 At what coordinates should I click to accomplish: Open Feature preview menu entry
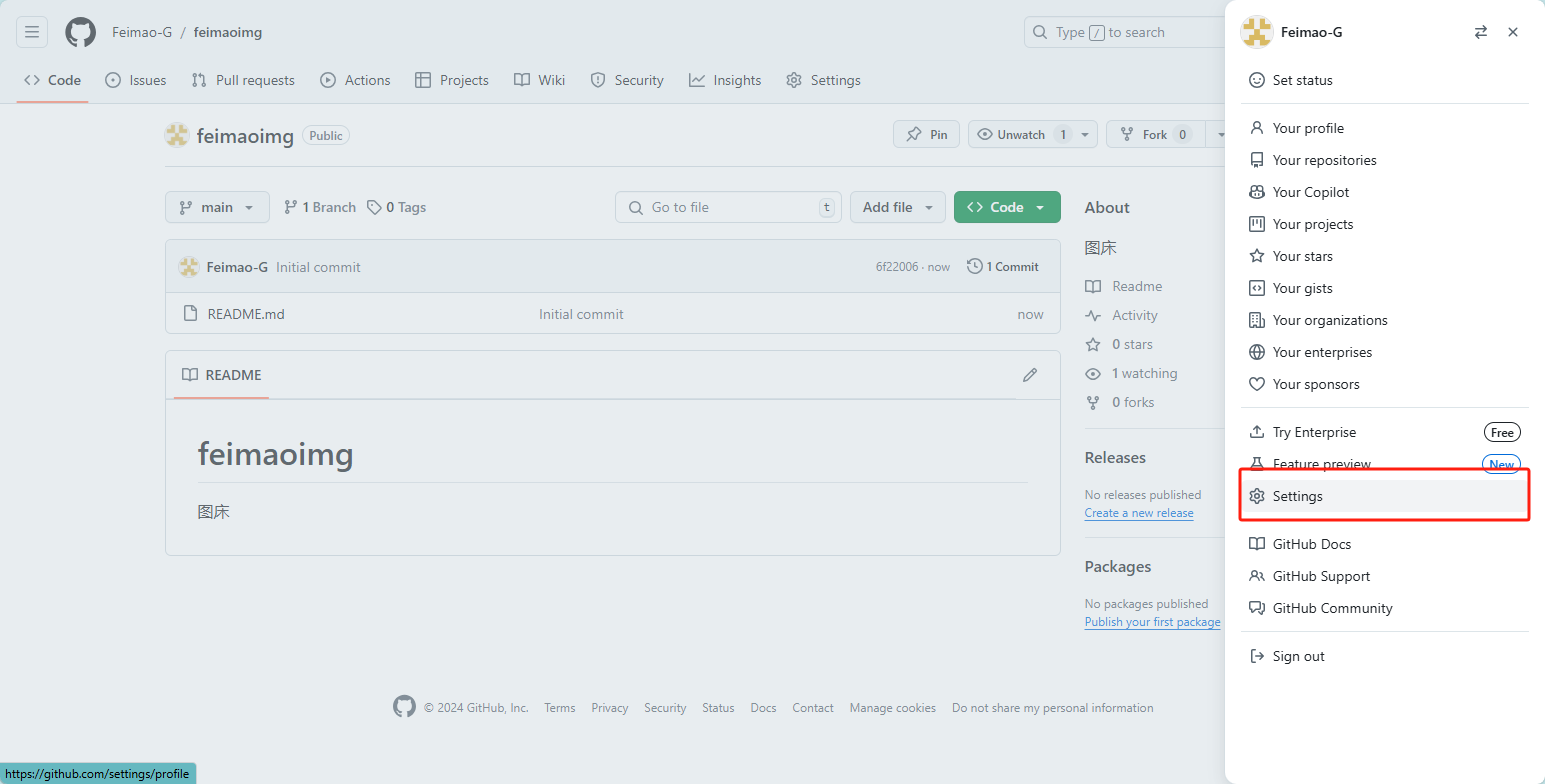click(1385, 464)
